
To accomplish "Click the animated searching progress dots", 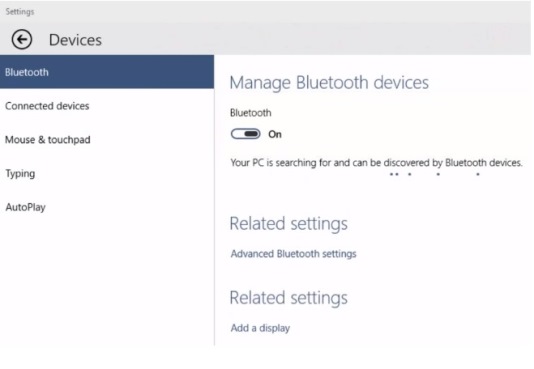I will 435,174.
